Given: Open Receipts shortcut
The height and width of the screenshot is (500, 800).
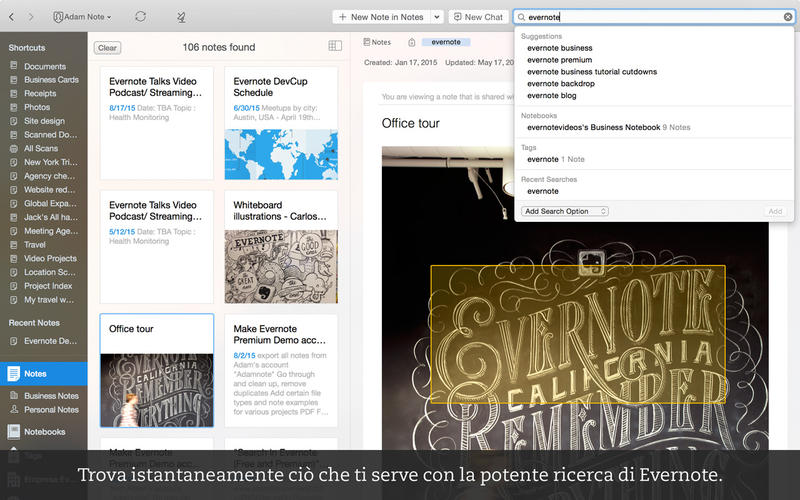Looking at the screenshot, I should tap(40, 94).
